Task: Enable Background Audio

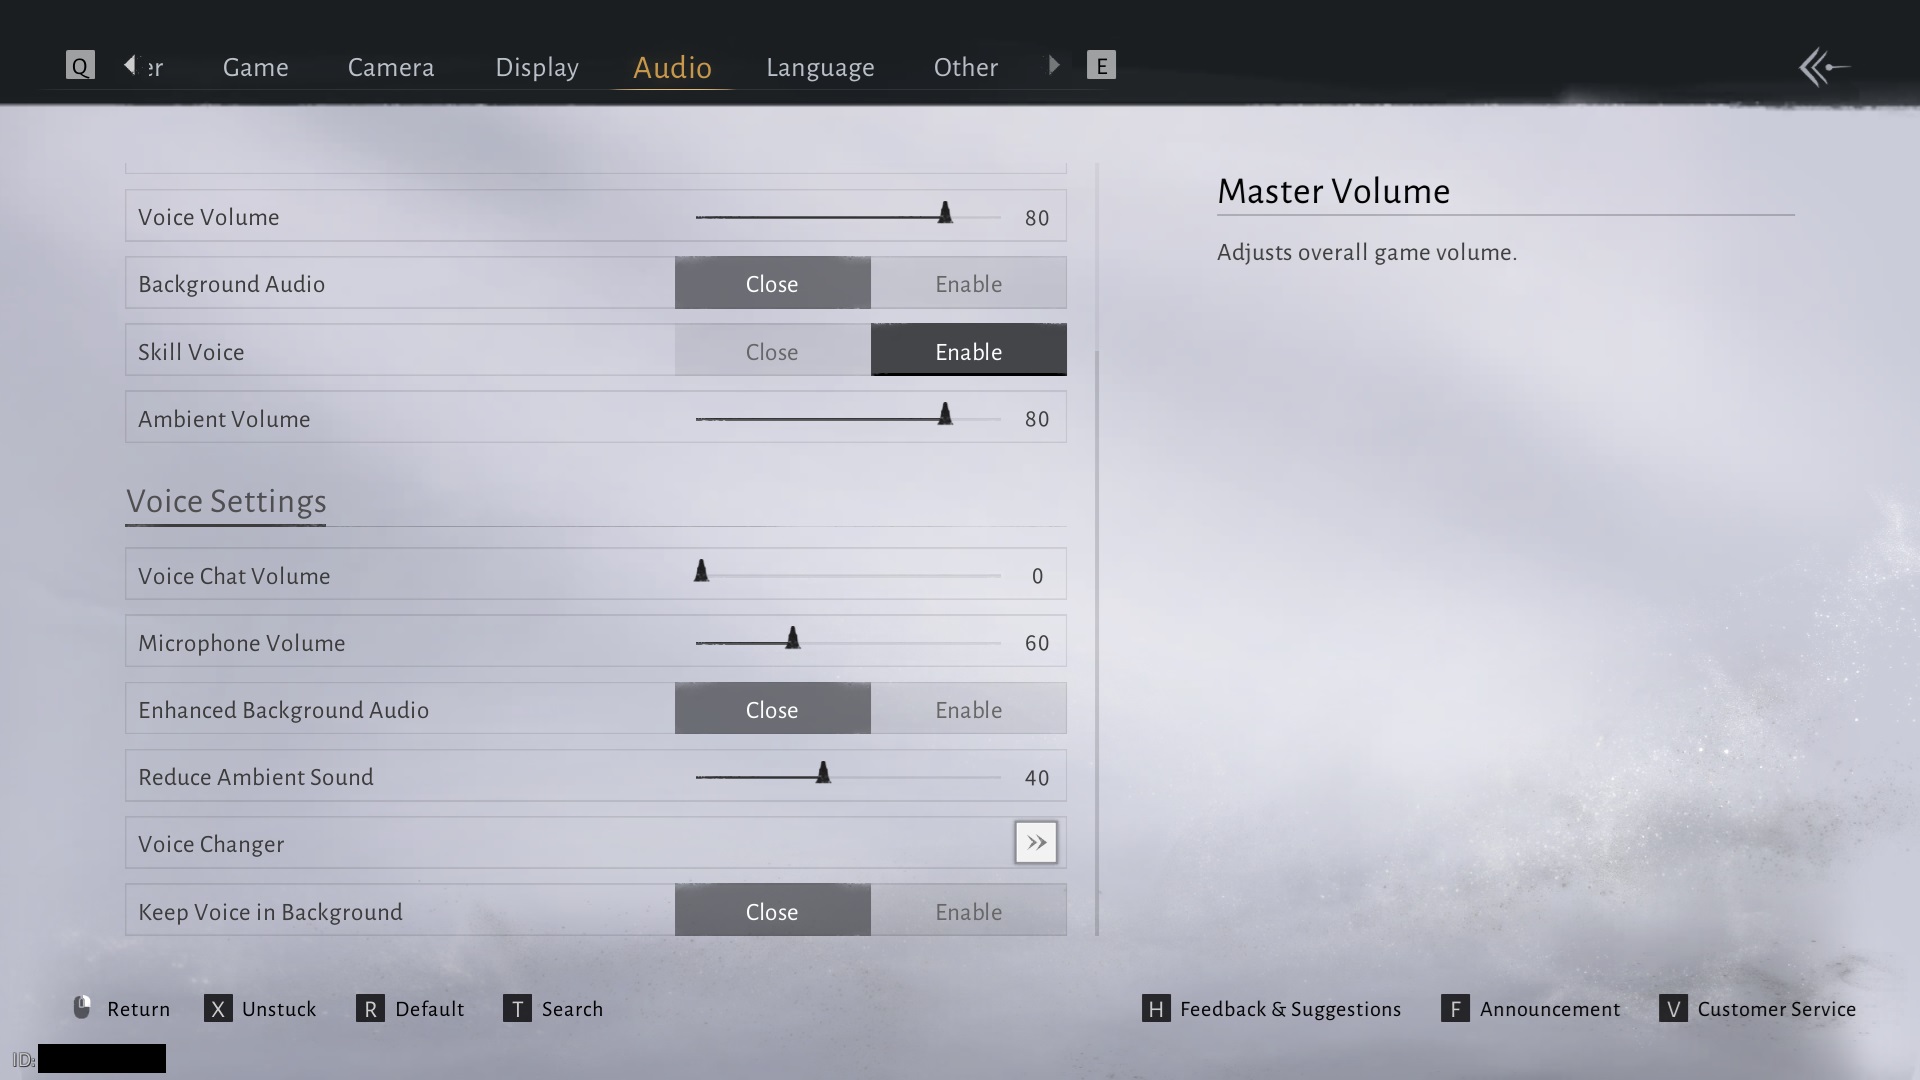Action: [x=968, y=284]
